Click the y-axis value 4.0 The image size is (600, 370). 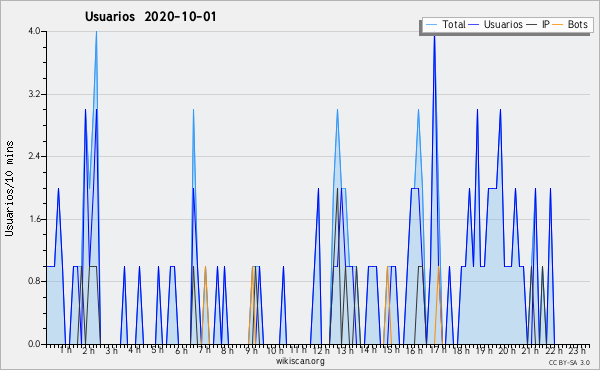coord(34,31)
